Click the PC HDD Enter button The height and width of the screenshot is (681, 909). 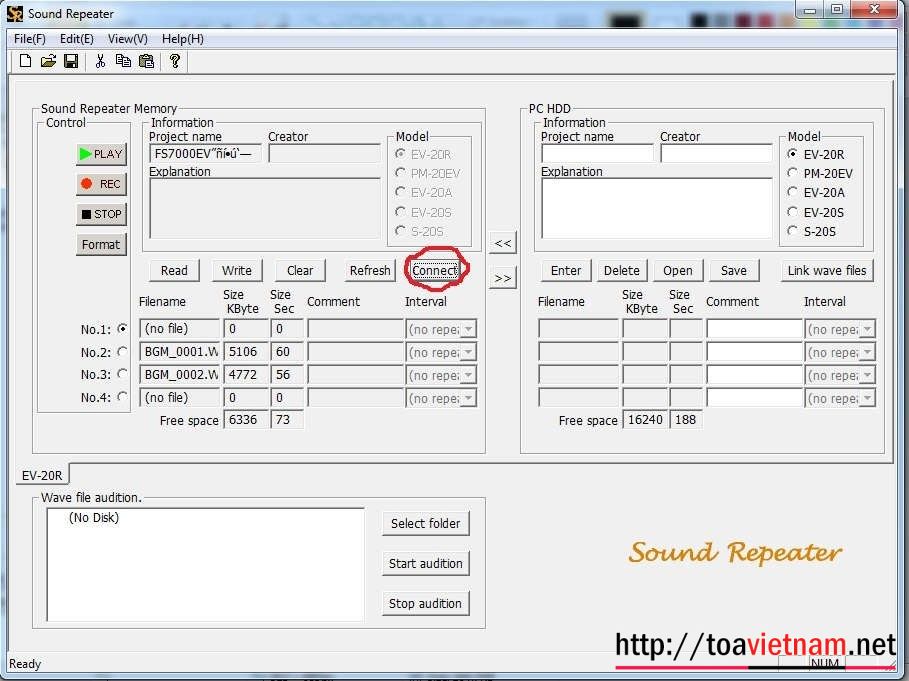tap(566, 271)
